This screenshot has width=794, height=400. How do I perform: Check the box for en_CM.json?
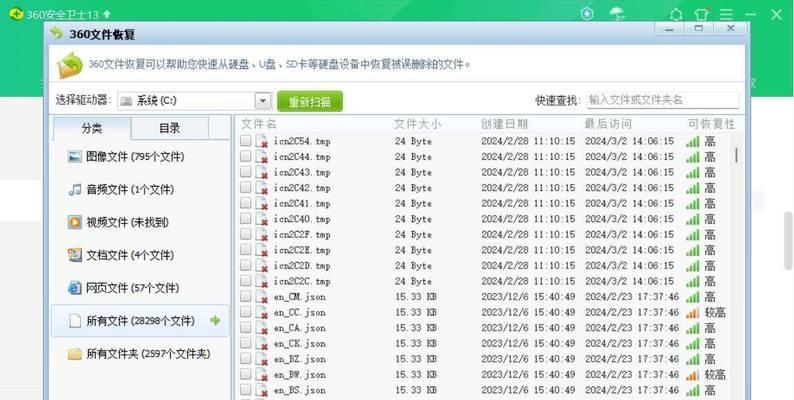point(246,297)
